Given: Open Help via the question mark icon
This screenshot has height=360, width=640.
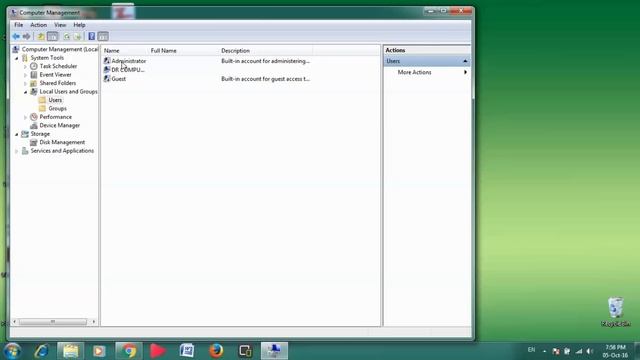Looking at the screenshot, I should [92, 36].
